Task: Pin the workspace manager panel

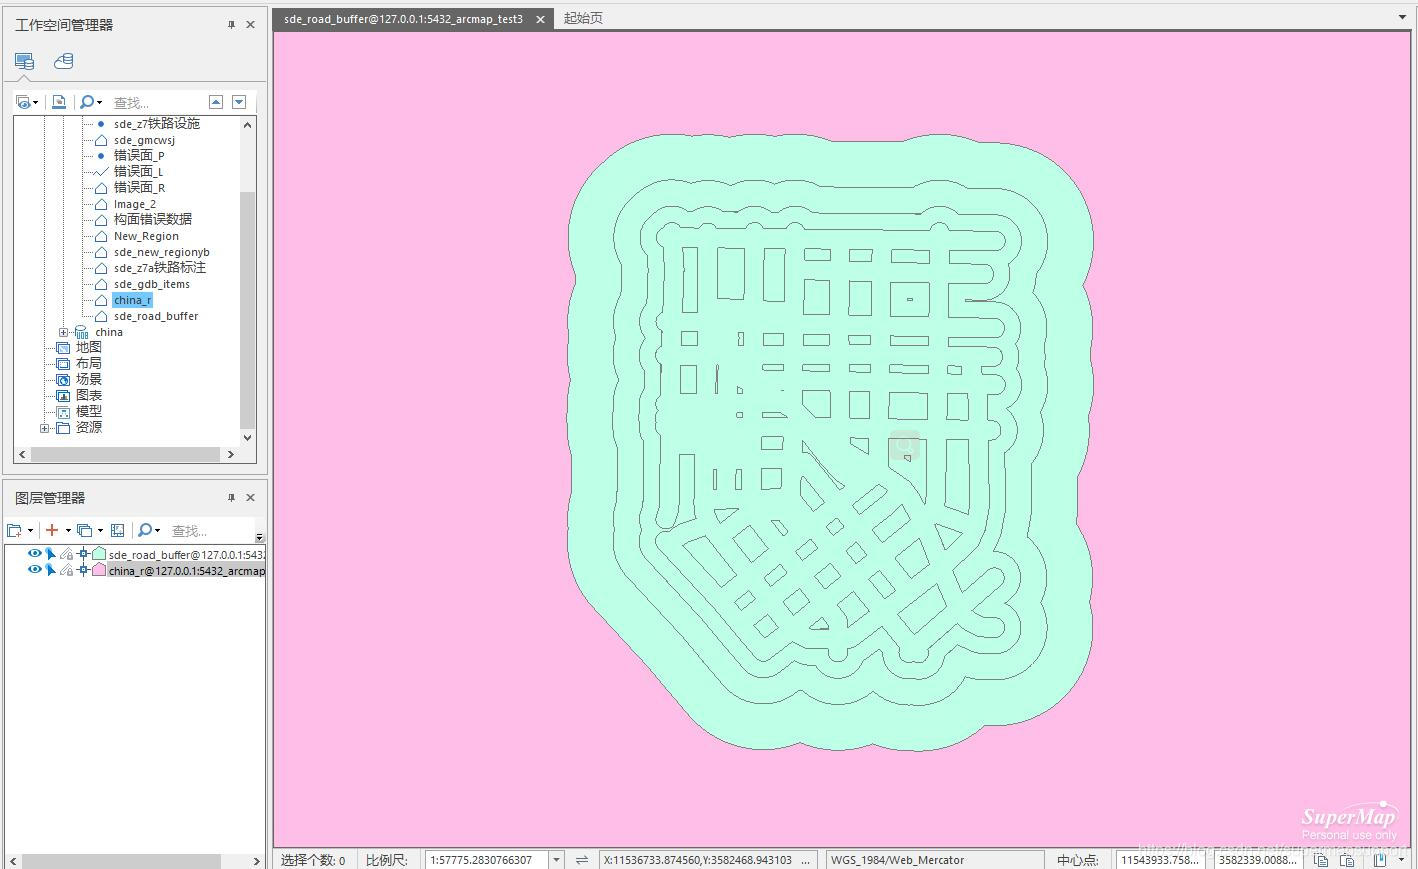Action: [231, 25]
